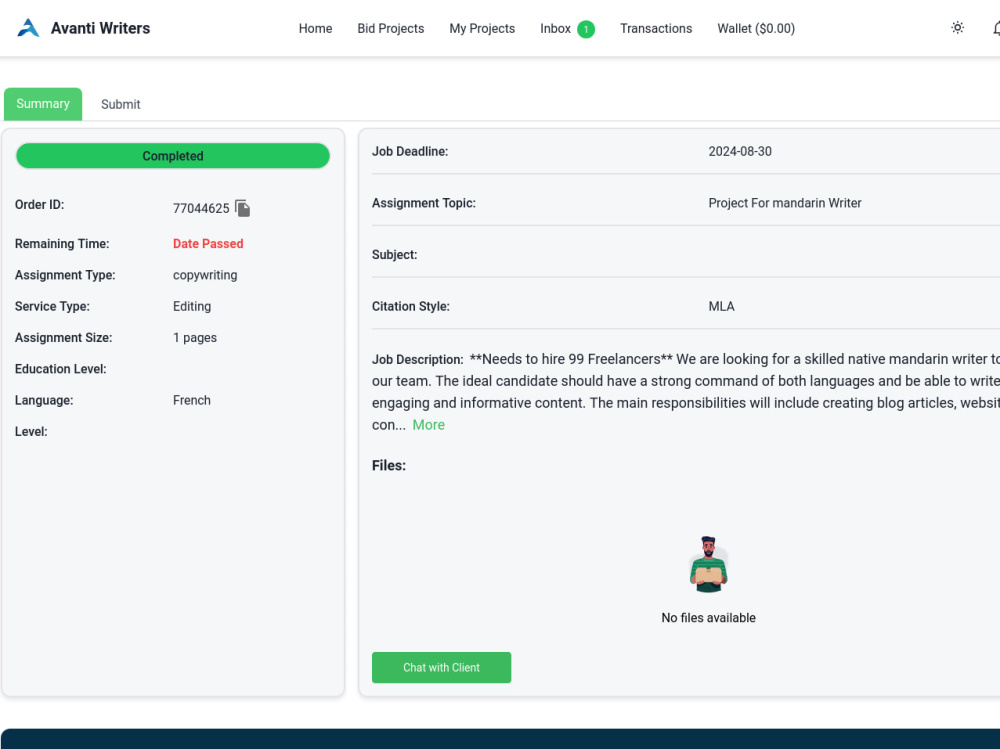Open the Inbox navigation link
Screen dimensions: 1000x749
[555, 29]
